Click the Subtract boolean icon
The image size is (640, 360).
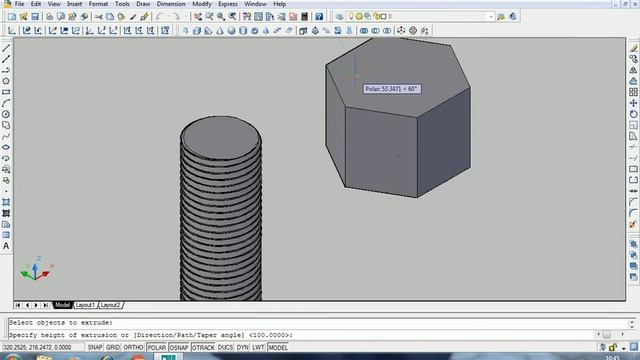pos(375,31)
